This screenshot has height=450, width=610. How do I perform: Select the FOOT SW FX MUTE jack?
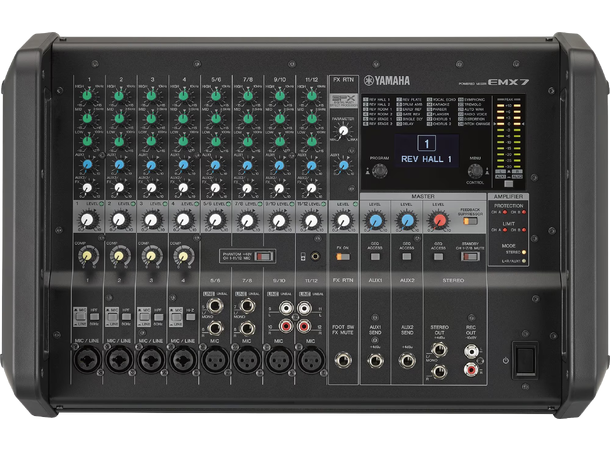point(343,360)
